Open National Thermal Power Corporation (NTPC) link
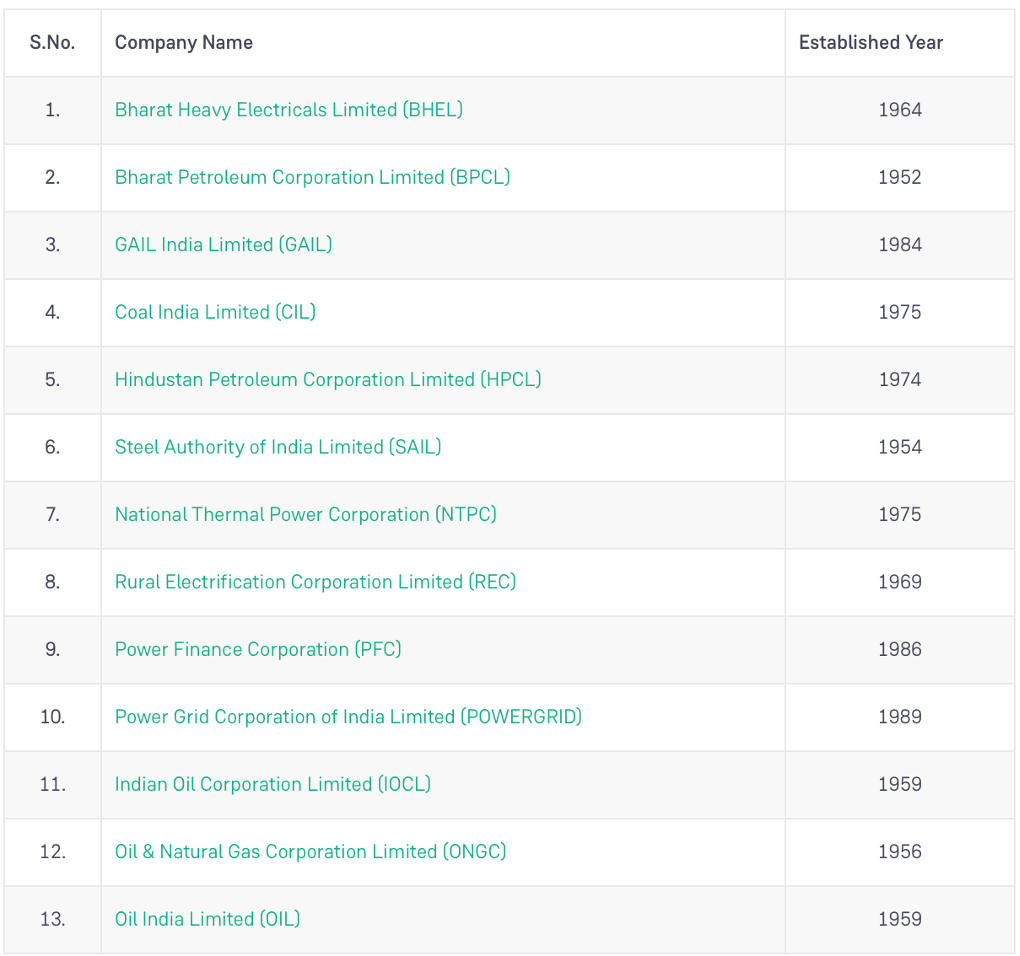This screenshot has height=956, width=1020. coord(306,514)
